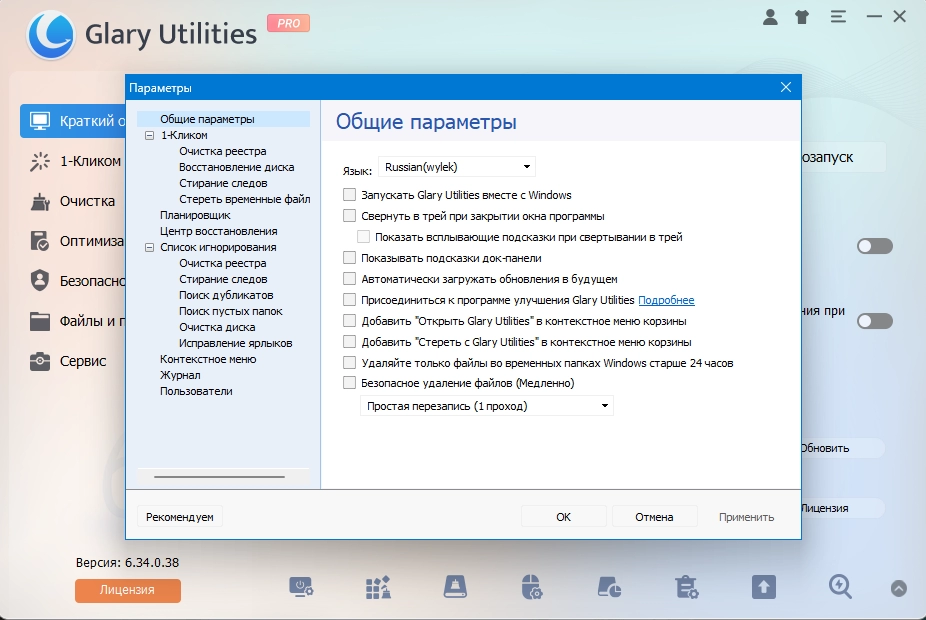Enable Показывать подсказки док-панели checkbox
The image size is (926, 620).
point(350,257)
